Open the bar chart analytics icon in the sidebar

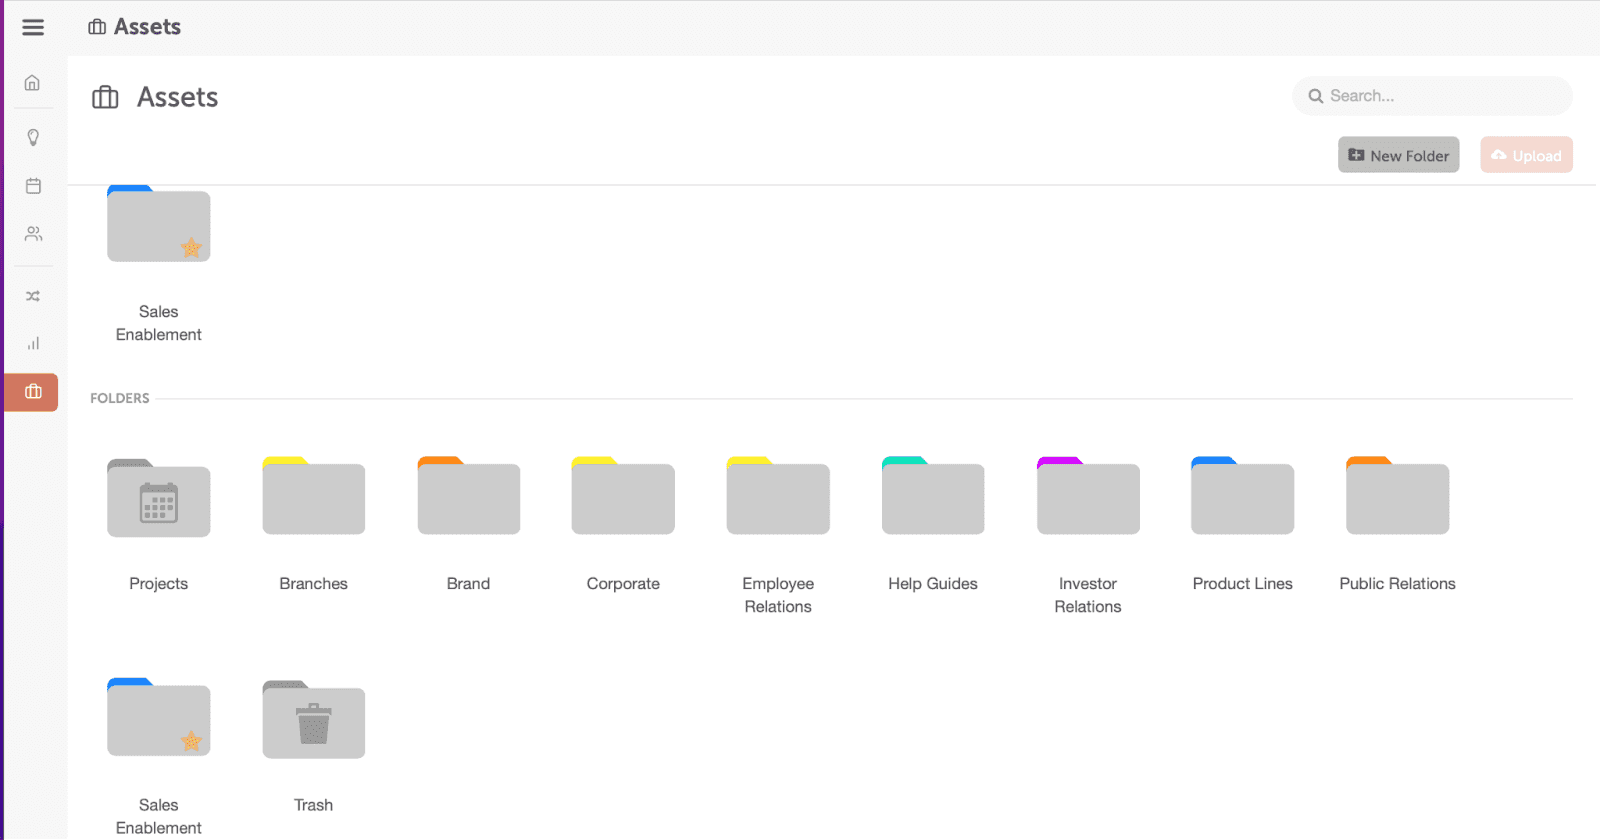click(33, 343)
